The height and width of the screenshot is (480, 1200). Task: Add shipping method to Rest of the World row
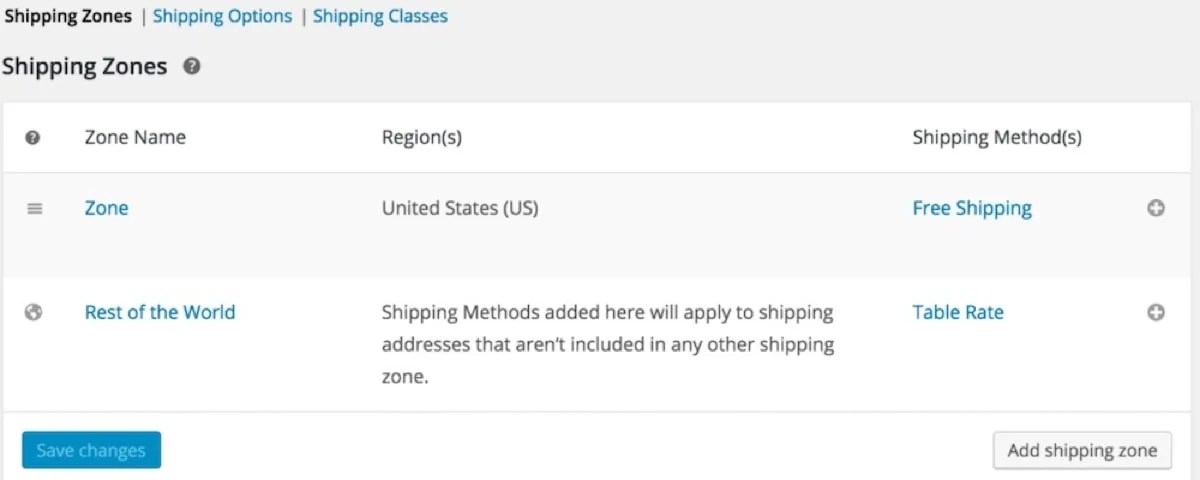[1156, 312]
